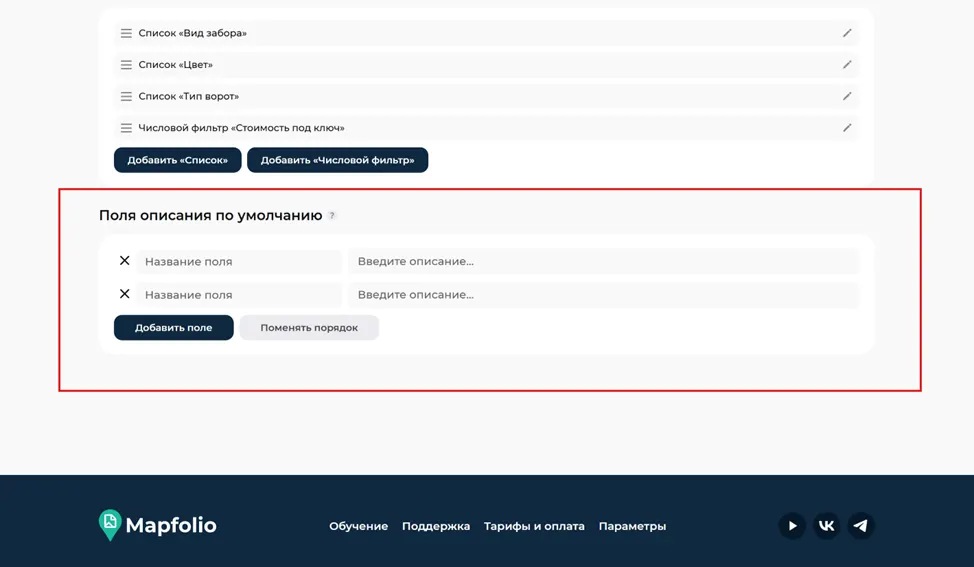Click drag handle next to «Цвет» list
This screenshot has width=974, height=567.
126,65
